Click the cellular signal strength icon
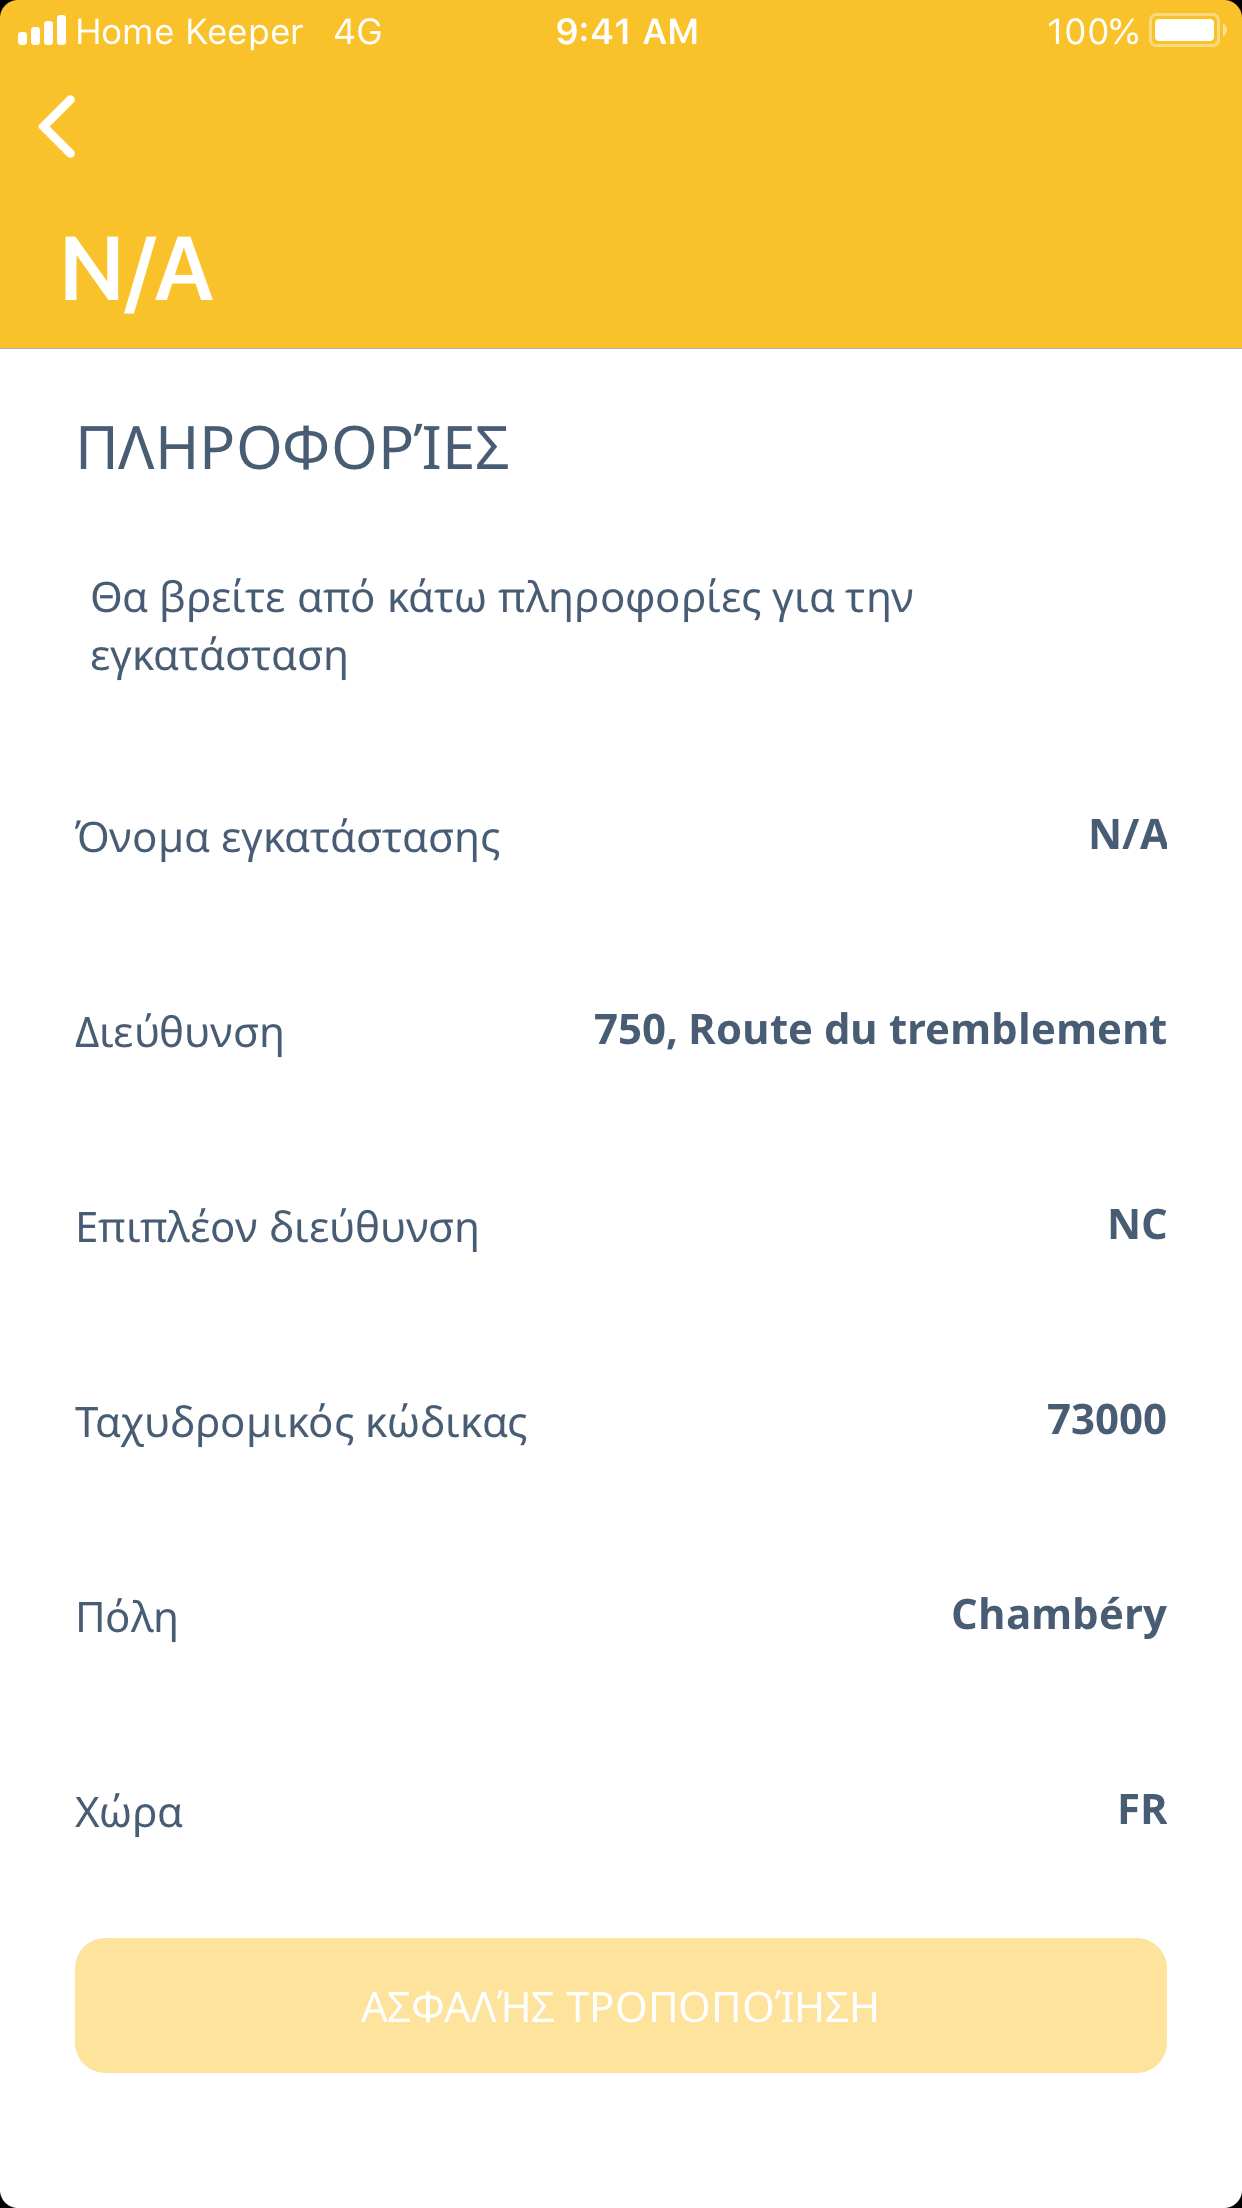This screenshot has height=2208, width=1242. 42,31
